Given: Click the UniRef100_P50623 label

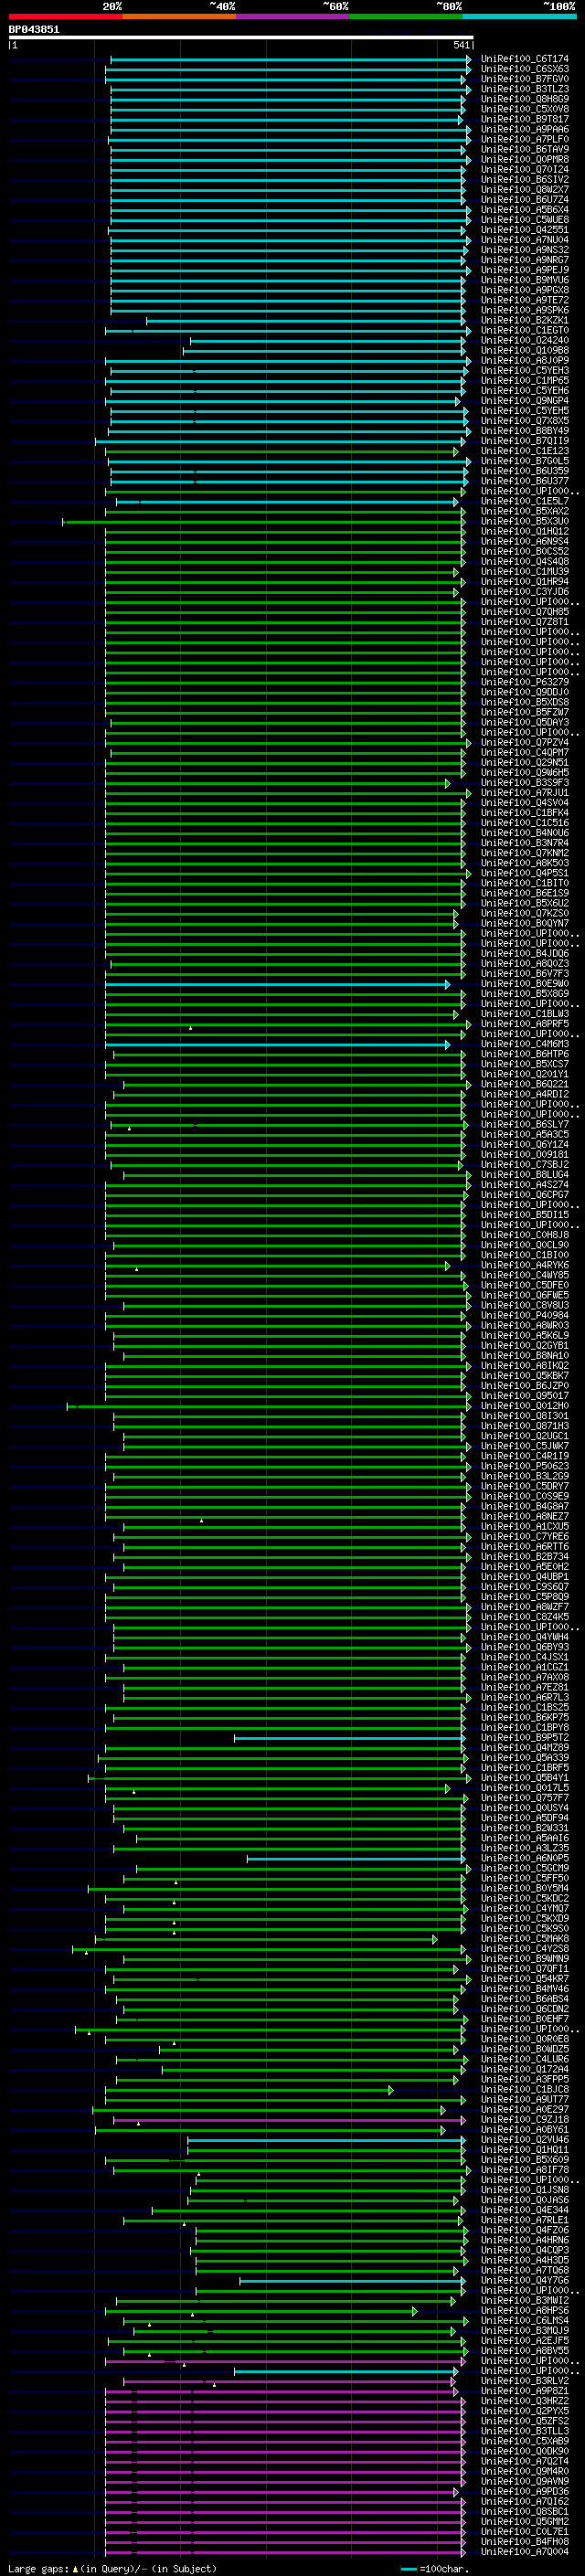Looking at the screenshot, I should 524,1466.
